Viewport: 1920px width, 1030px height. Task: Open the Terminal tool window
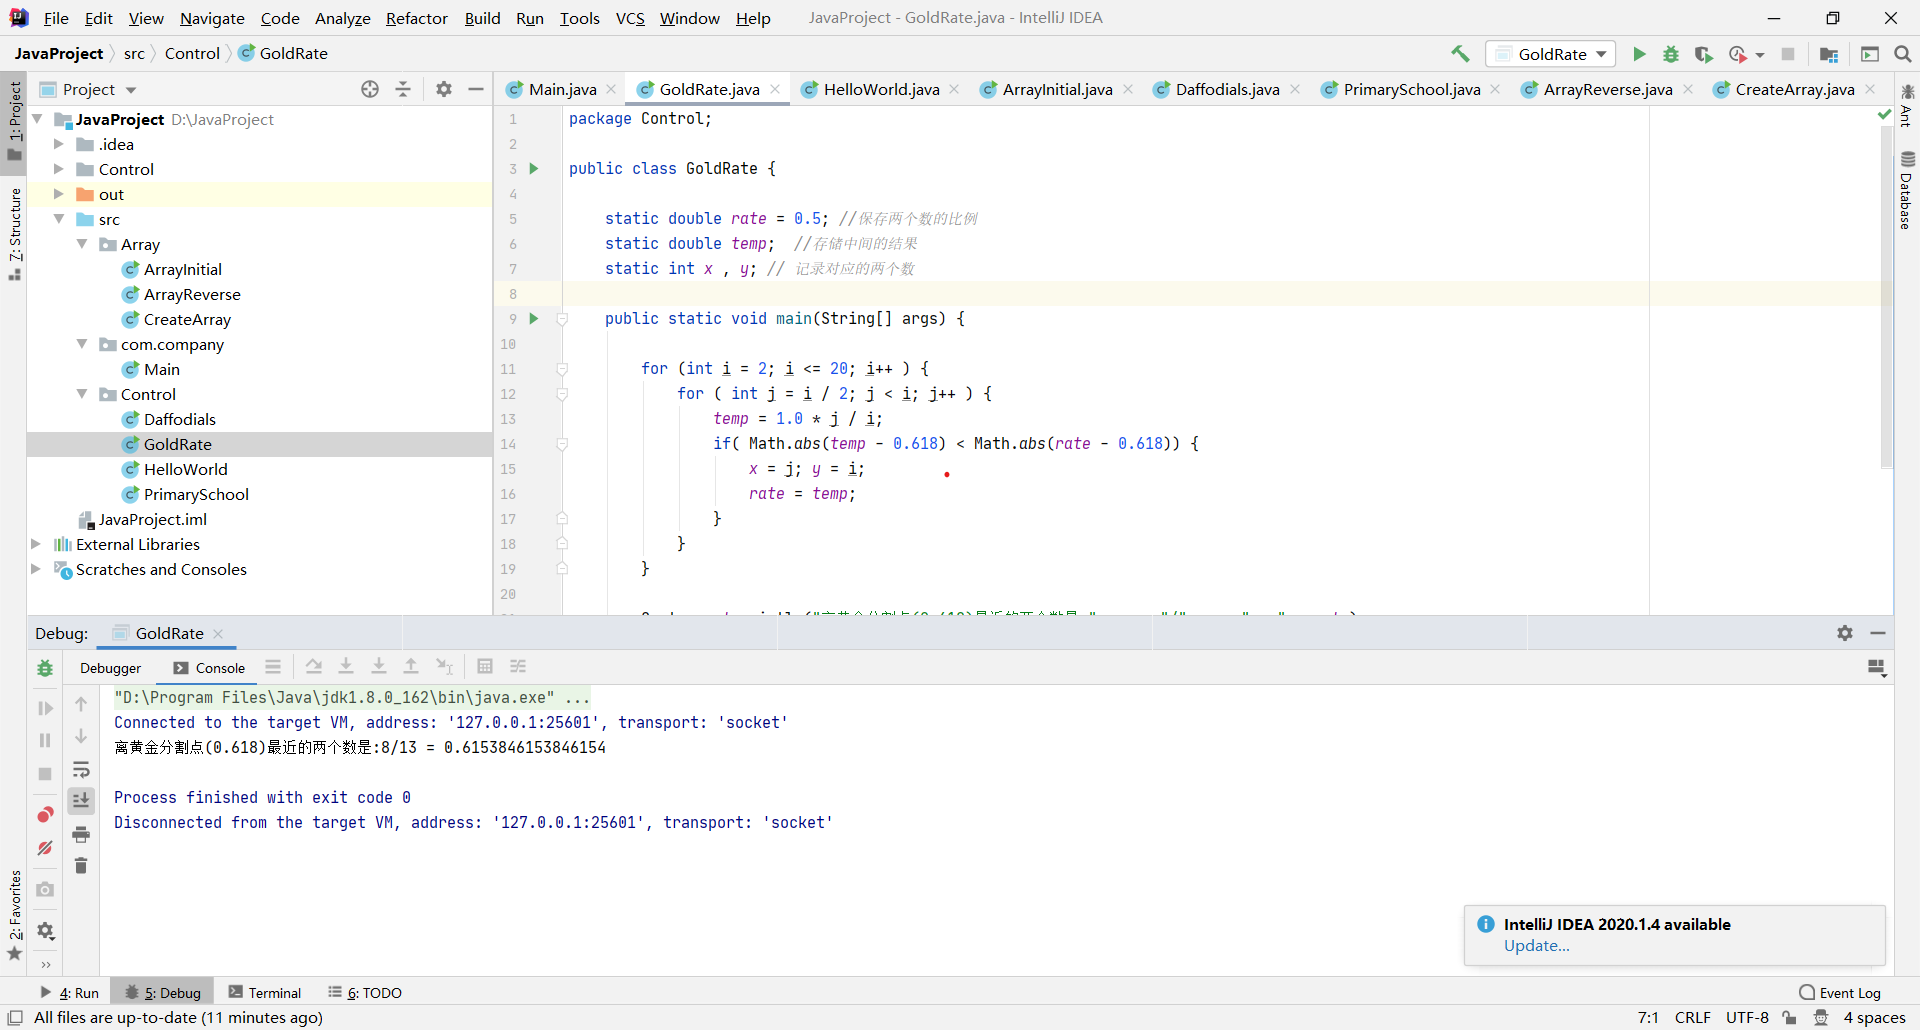pos(265,993)
